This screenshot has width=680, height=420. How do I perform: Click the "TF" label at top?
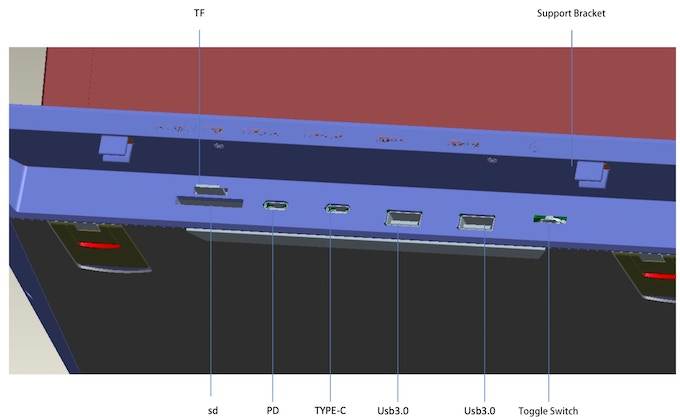(199, 14)
